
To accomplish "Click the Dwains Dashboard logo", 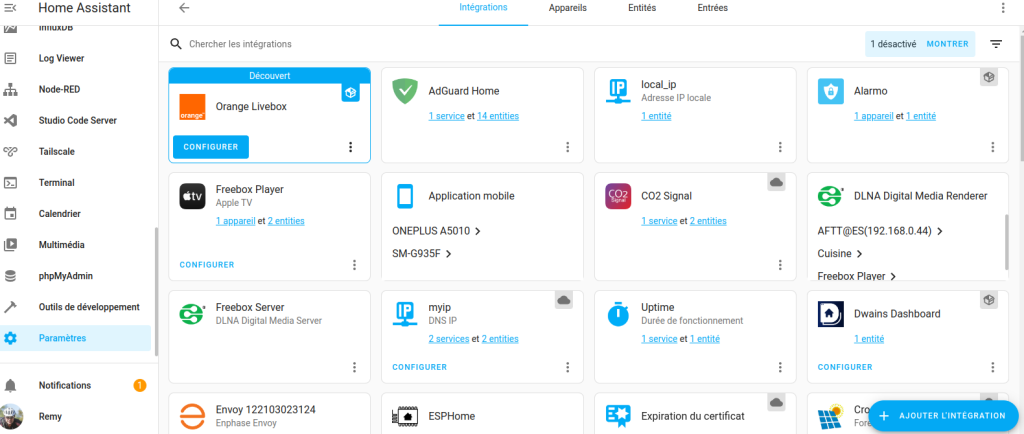I will (831, 314).
